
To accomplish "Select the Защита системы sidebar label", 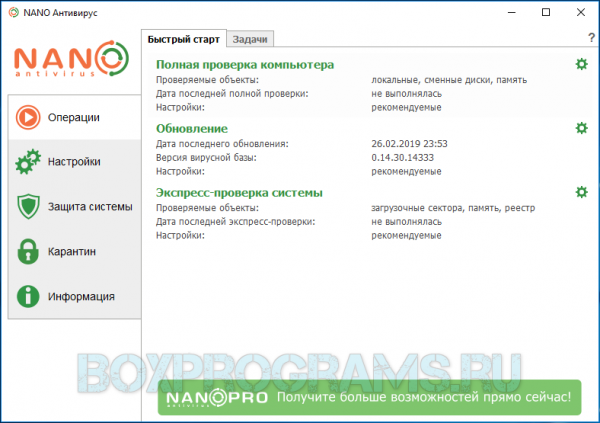I will coord(90,207).
